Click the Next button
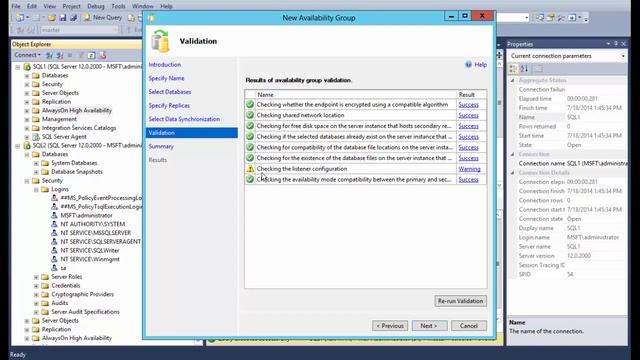Image resolution: width=640 pixels, height=360 pixels. pos(429,326)
